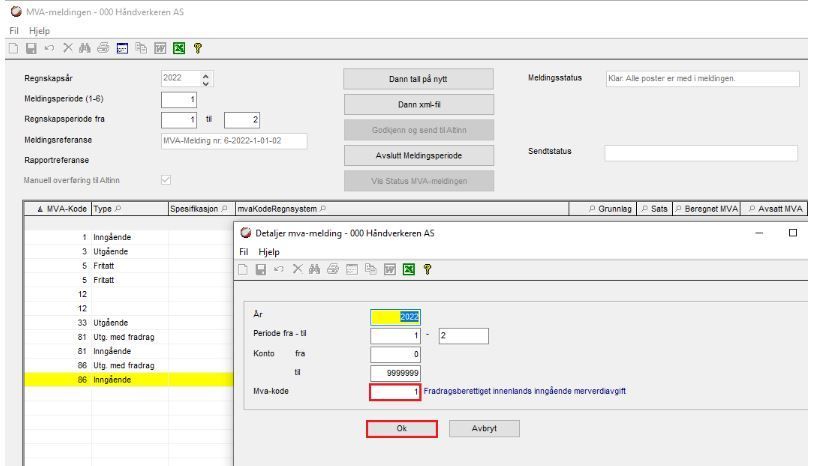
Task: Click the Ok button
Action: tap(402, 429)
